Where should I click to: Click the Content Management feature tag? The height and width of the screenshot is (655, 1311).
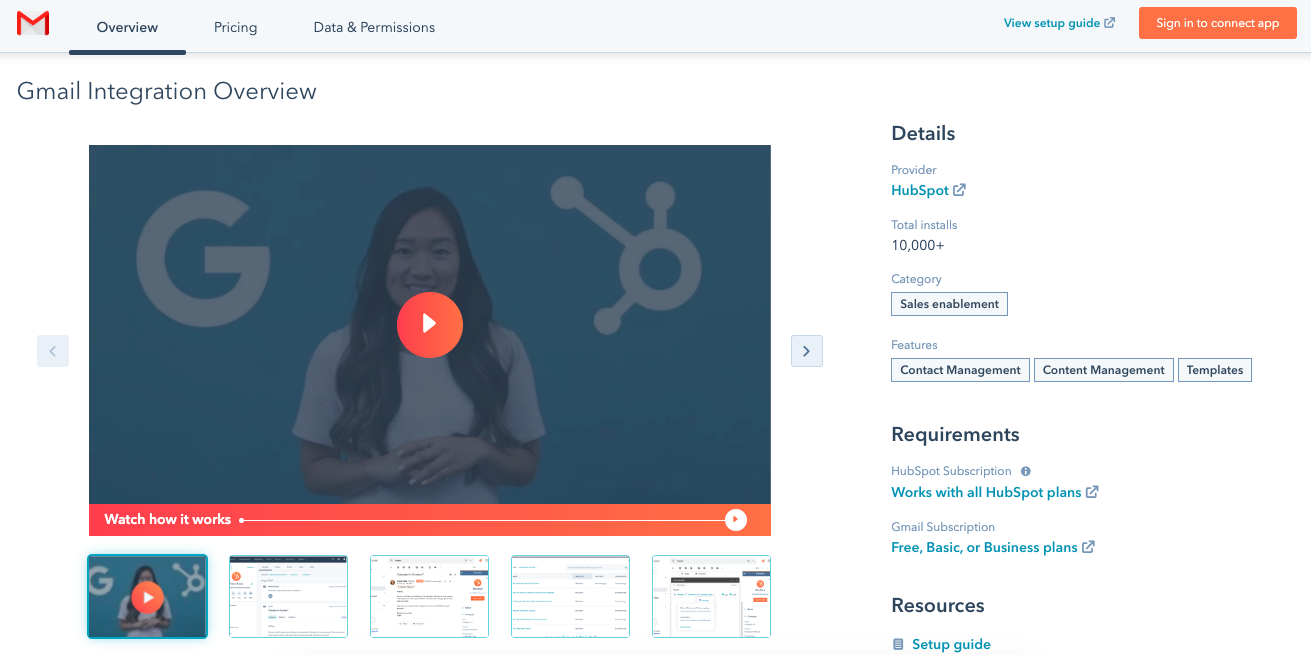tap(1103, 370)
